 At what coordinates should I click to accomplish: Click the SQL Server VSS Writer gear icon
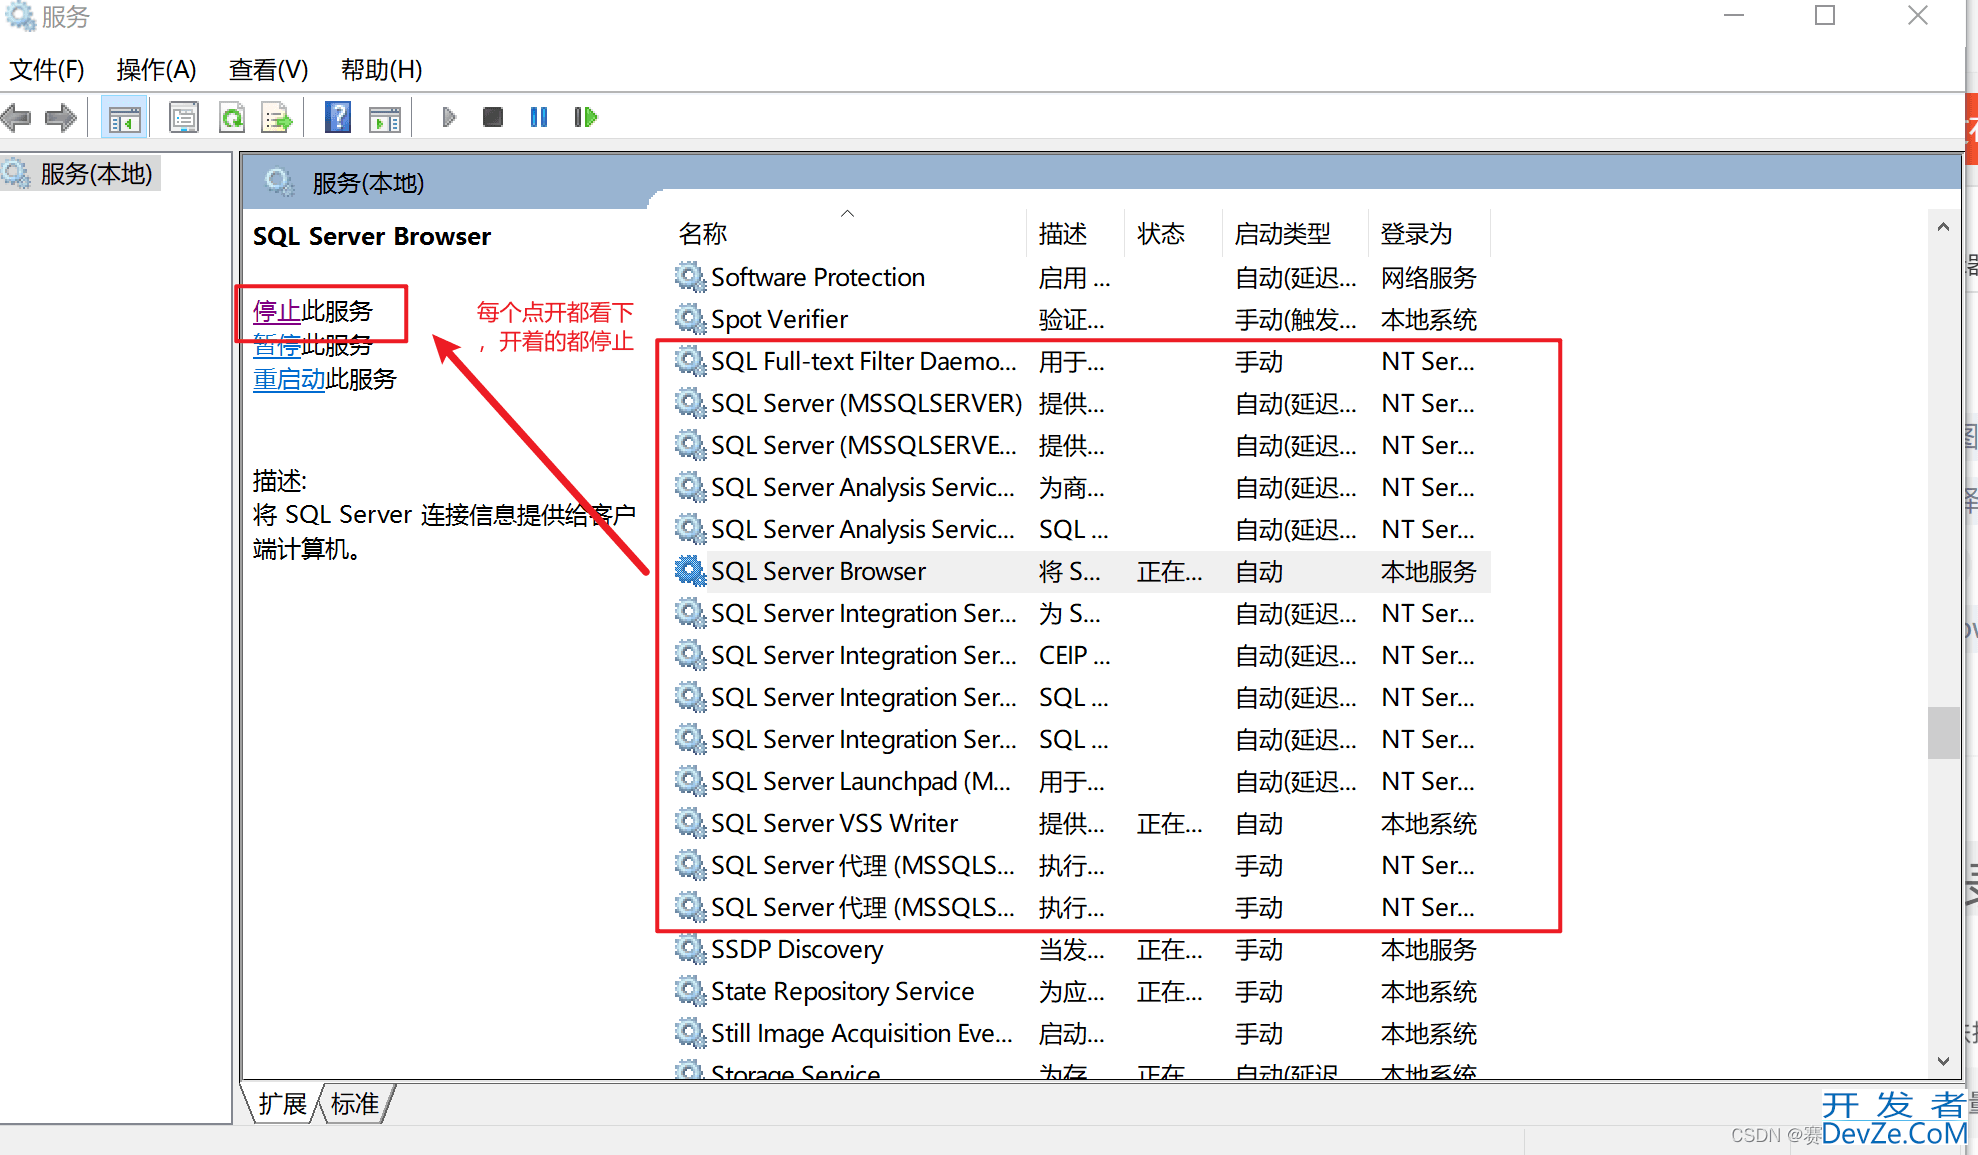(x=690, y=823)
